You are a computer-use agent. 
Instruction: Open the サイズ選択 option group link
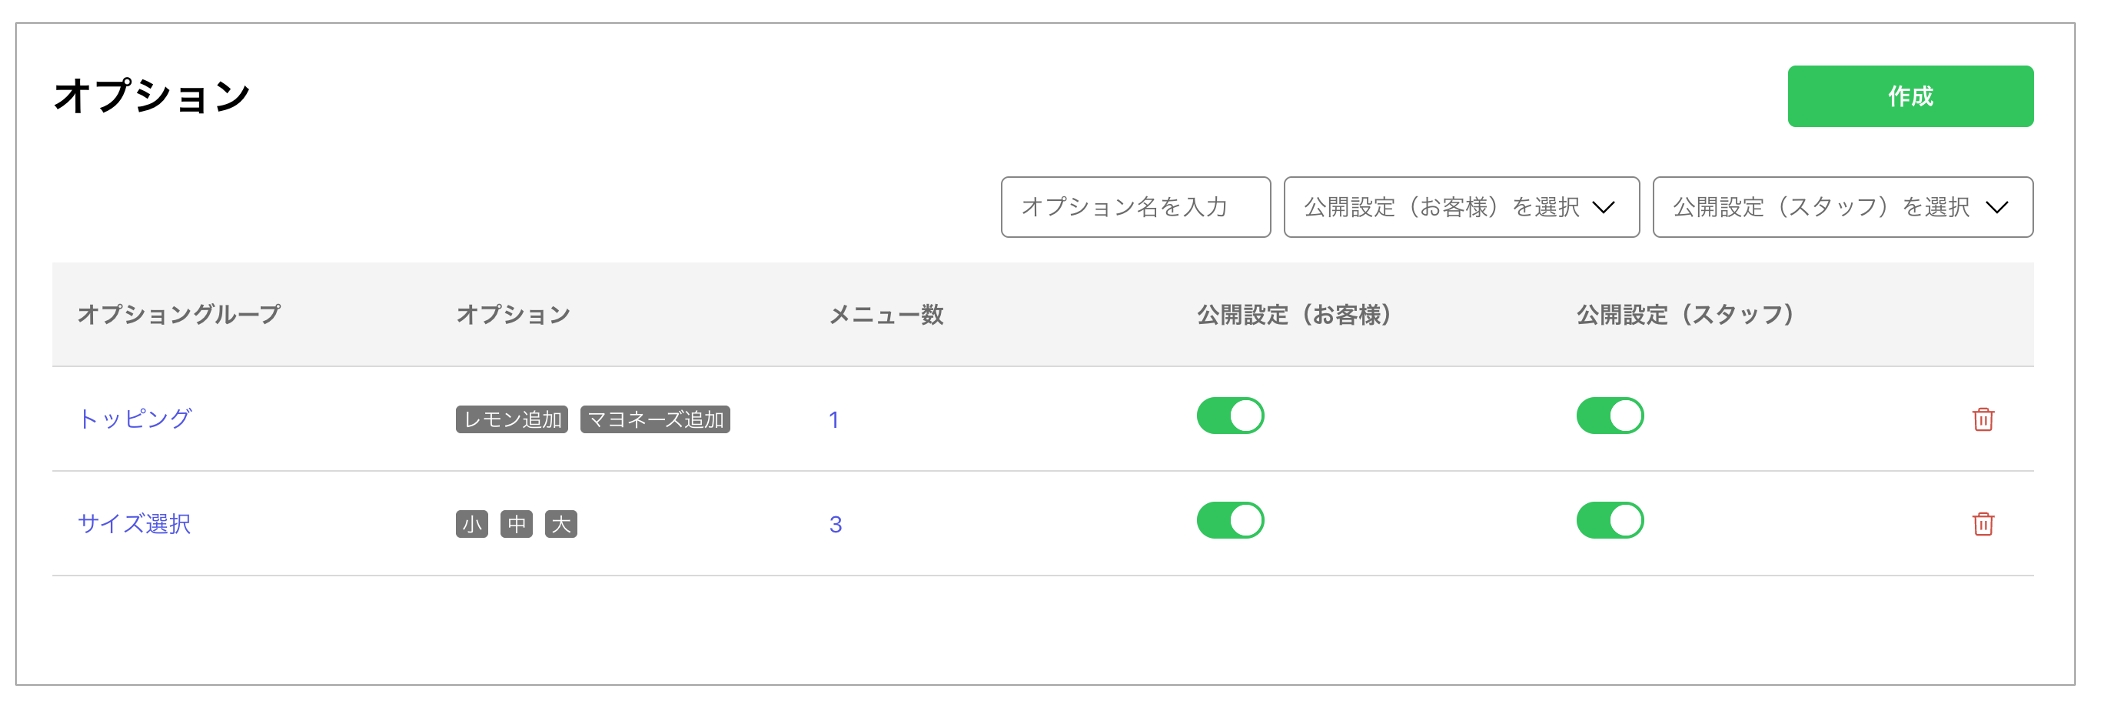(134, 524)
